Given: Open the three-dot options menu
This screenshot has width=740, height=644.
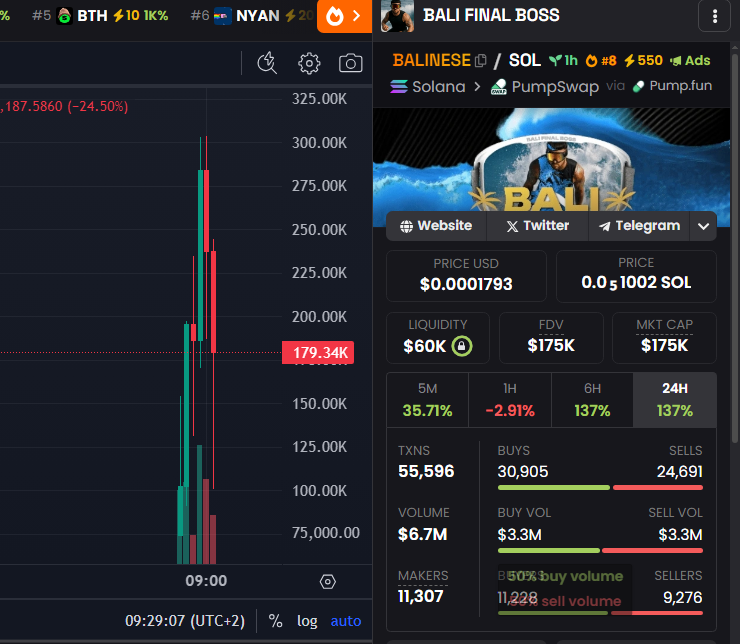Looking at the screenshot, I should (715, 16).
